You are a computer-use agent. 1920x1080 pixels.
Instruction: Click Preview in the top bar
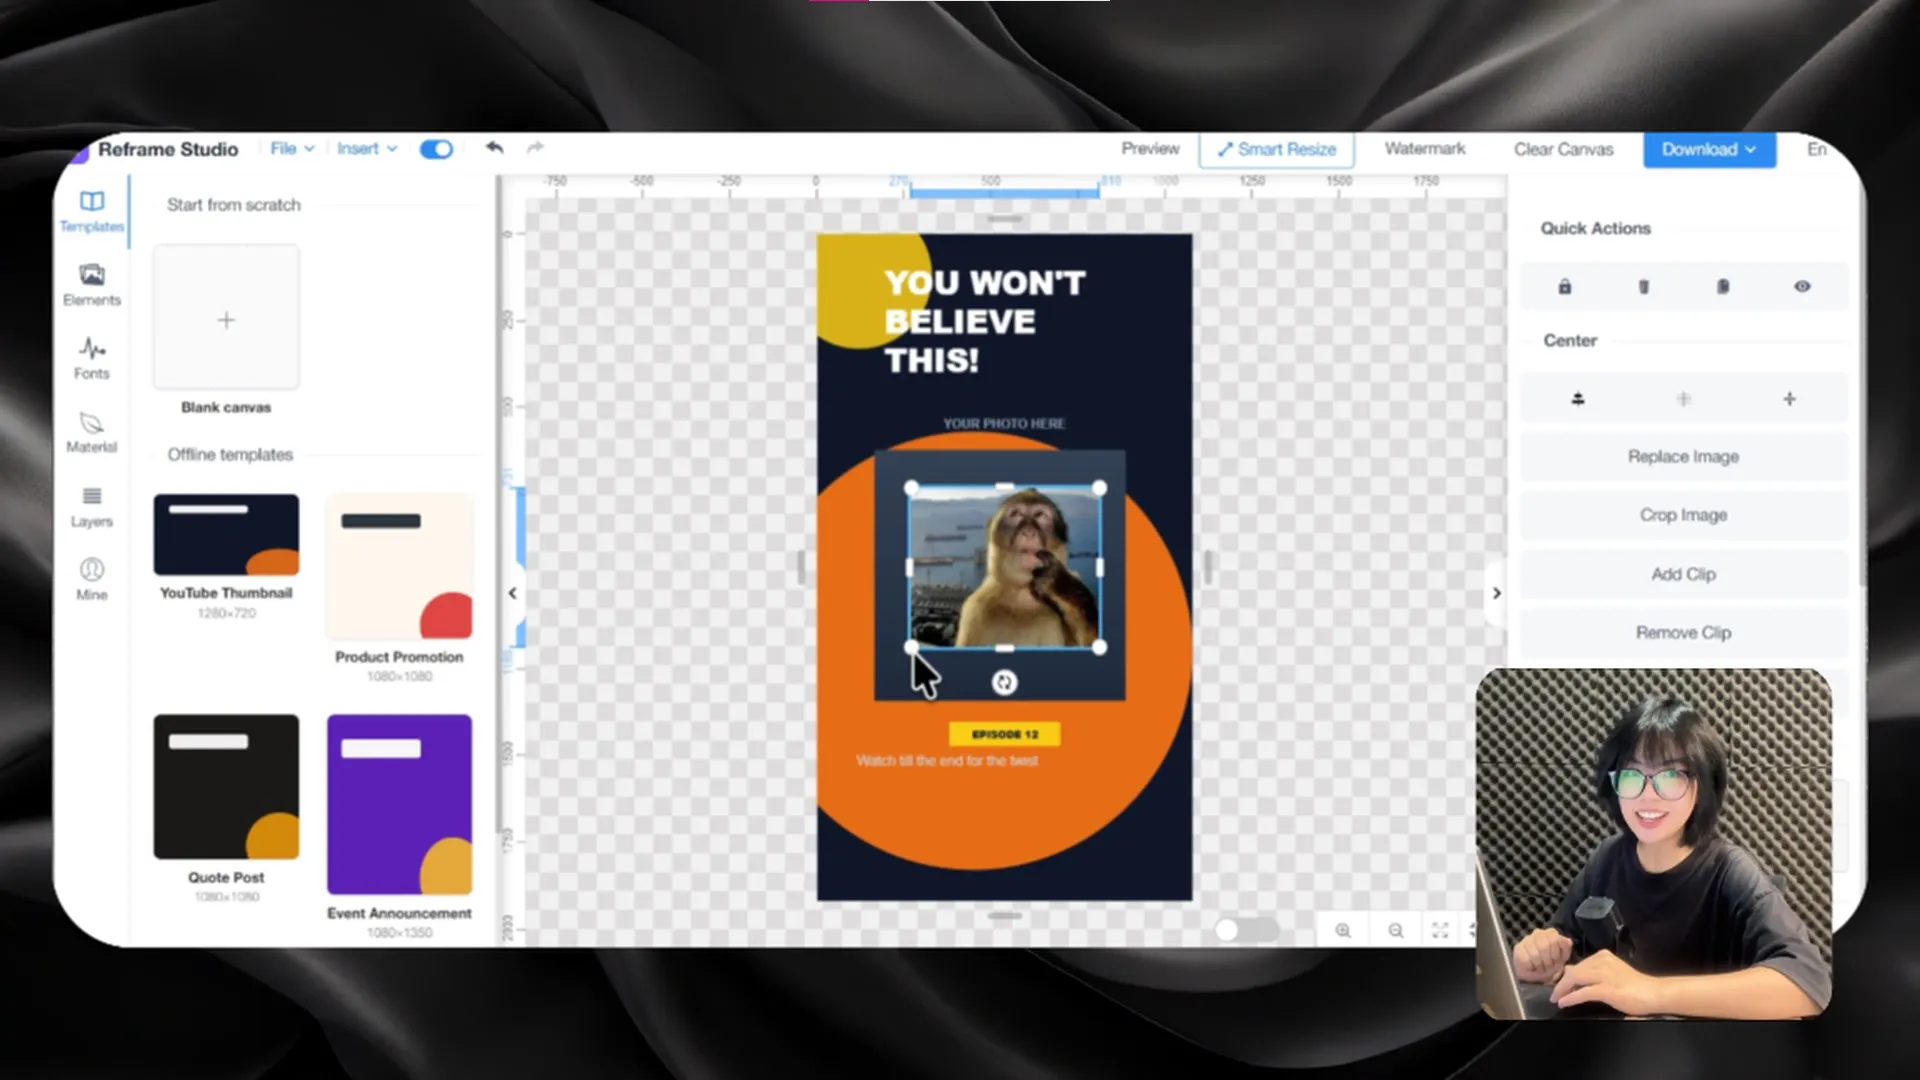coord(1150,148)
